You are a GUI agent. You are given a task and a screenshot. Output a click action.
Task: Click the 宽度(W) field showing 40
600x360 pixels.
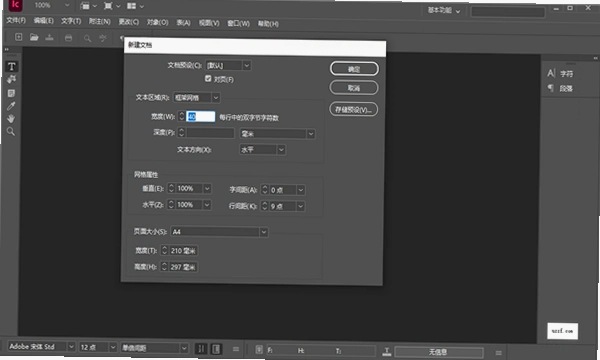coord(201,117)
